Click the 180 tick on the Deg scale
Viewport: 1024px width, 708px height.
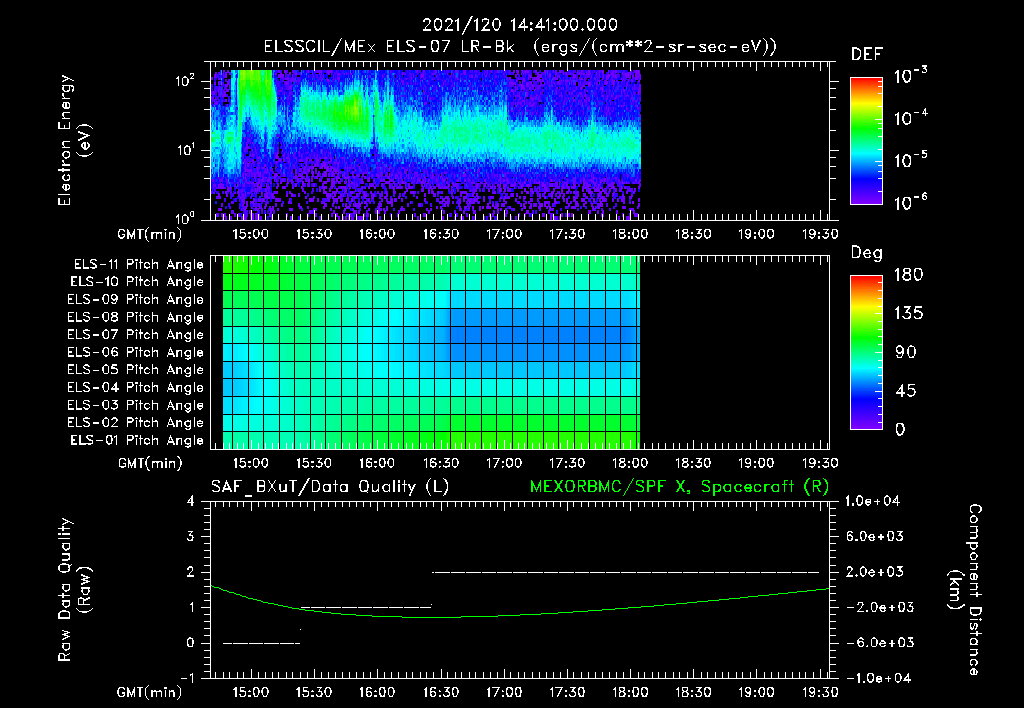[908, 275]
